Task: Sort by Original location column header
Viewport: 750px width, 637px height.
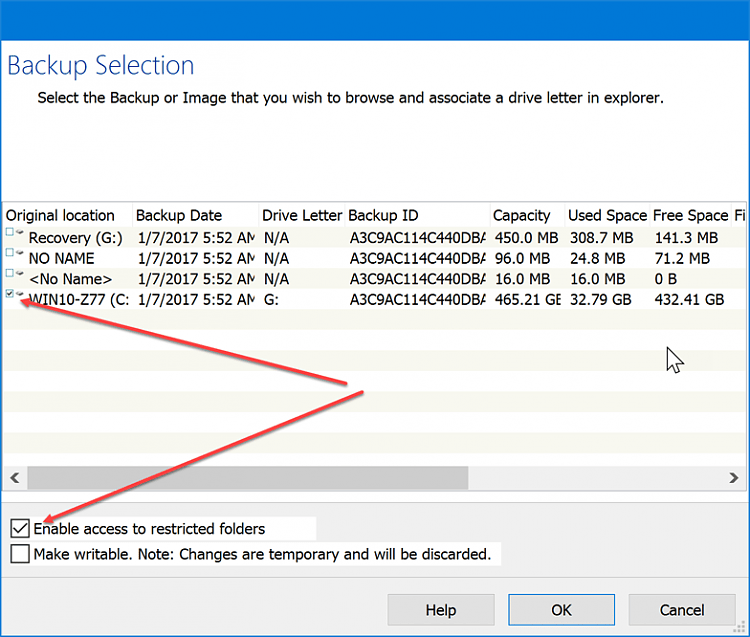Action: 67,215
